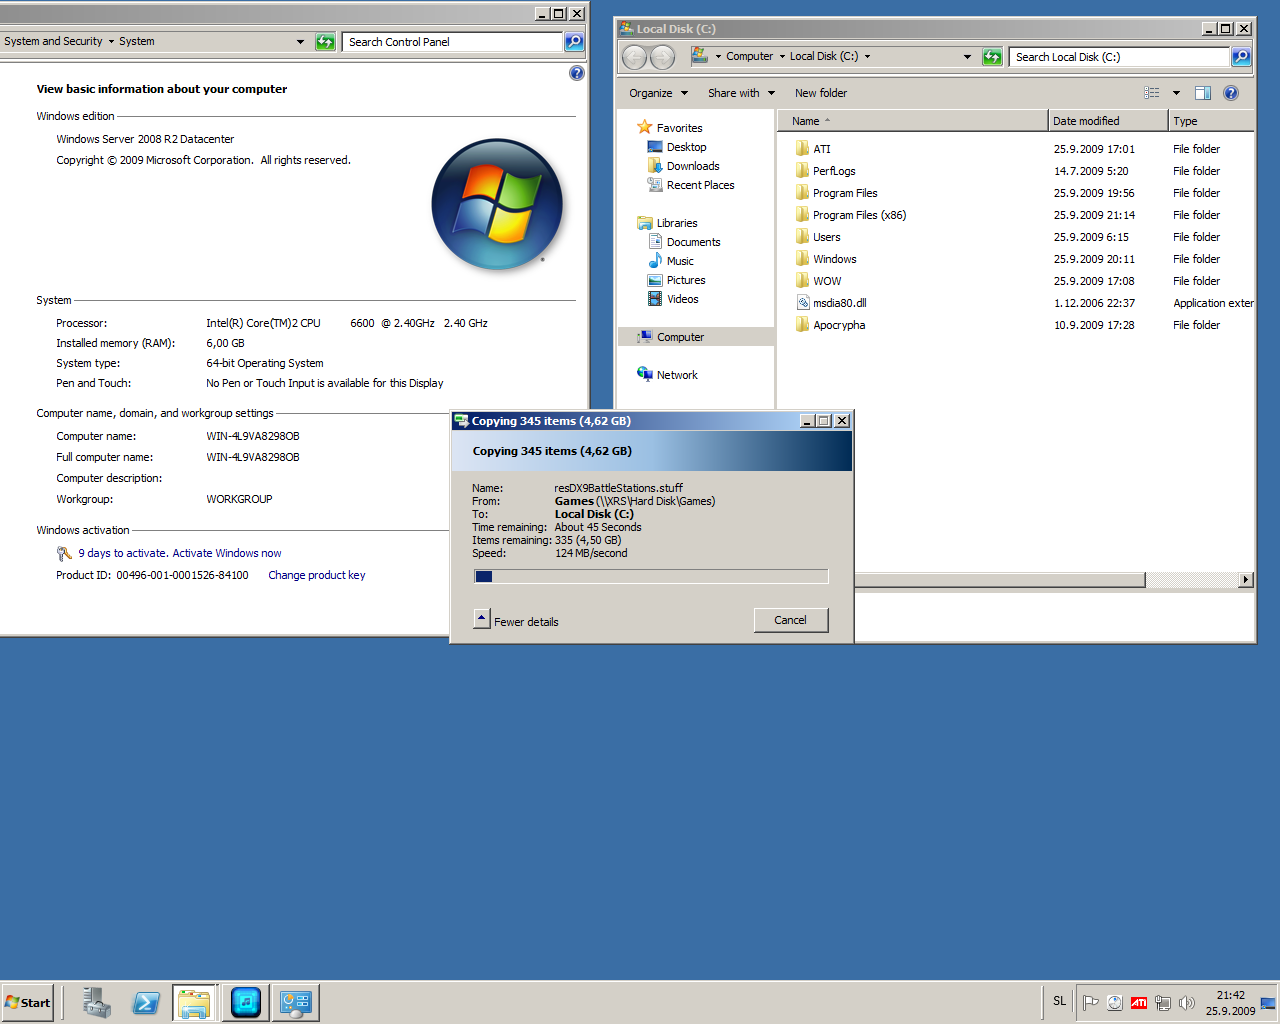This screenshot has width=1280, height=1024.
Task: Click Computer breadcrumb in Explorer address bar
Action: click(x=749, y=57)
